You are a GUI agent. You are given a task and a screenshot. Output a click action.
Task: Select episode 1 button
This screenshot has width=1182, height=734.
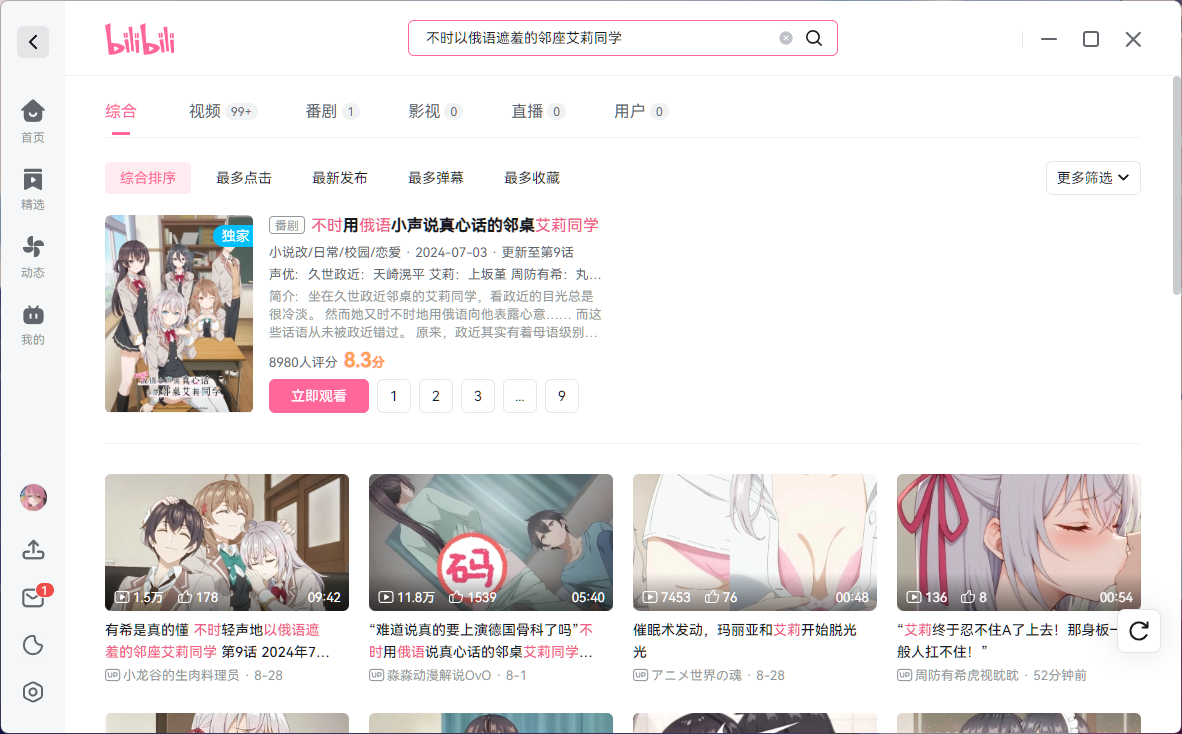tap(393, 396)
